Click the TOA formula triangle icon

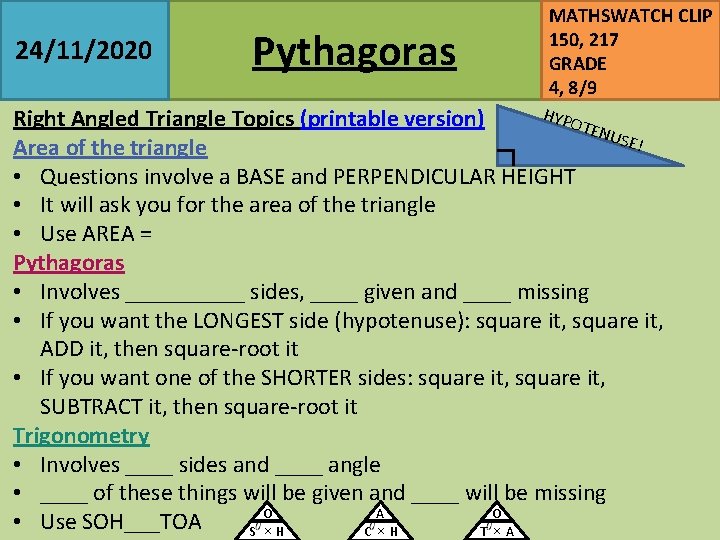496,521
